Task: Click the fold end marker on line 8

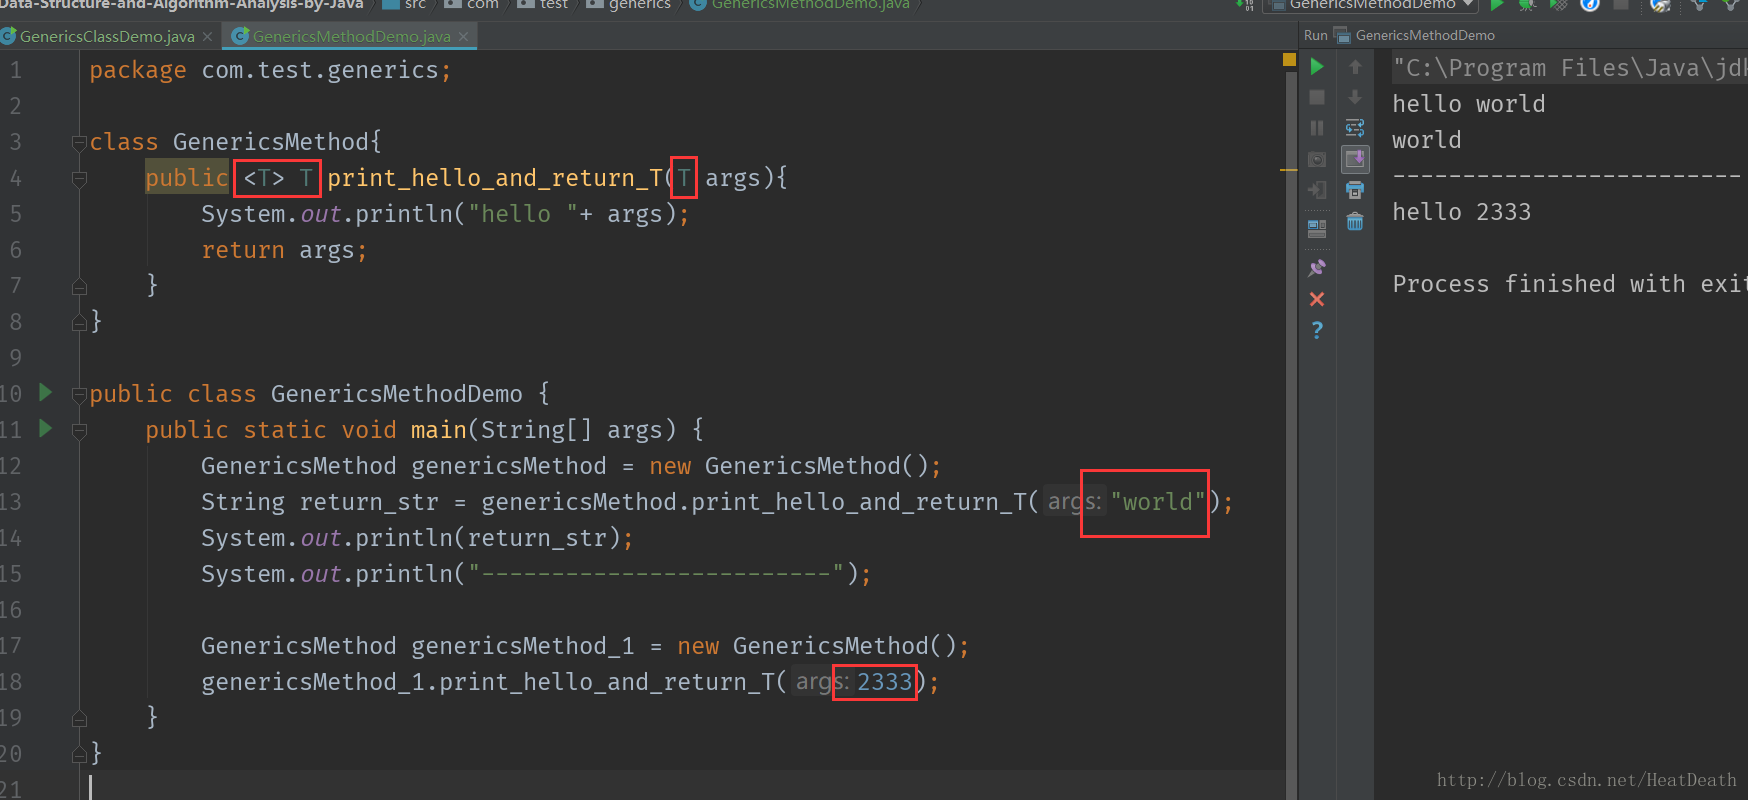Action: [x=80, y=323]
